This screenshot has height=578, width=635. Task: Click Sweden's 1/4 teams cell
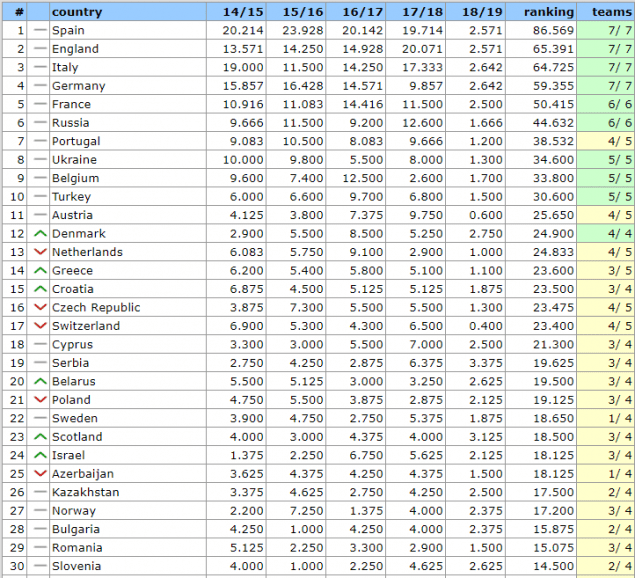[x=606, y=419]
